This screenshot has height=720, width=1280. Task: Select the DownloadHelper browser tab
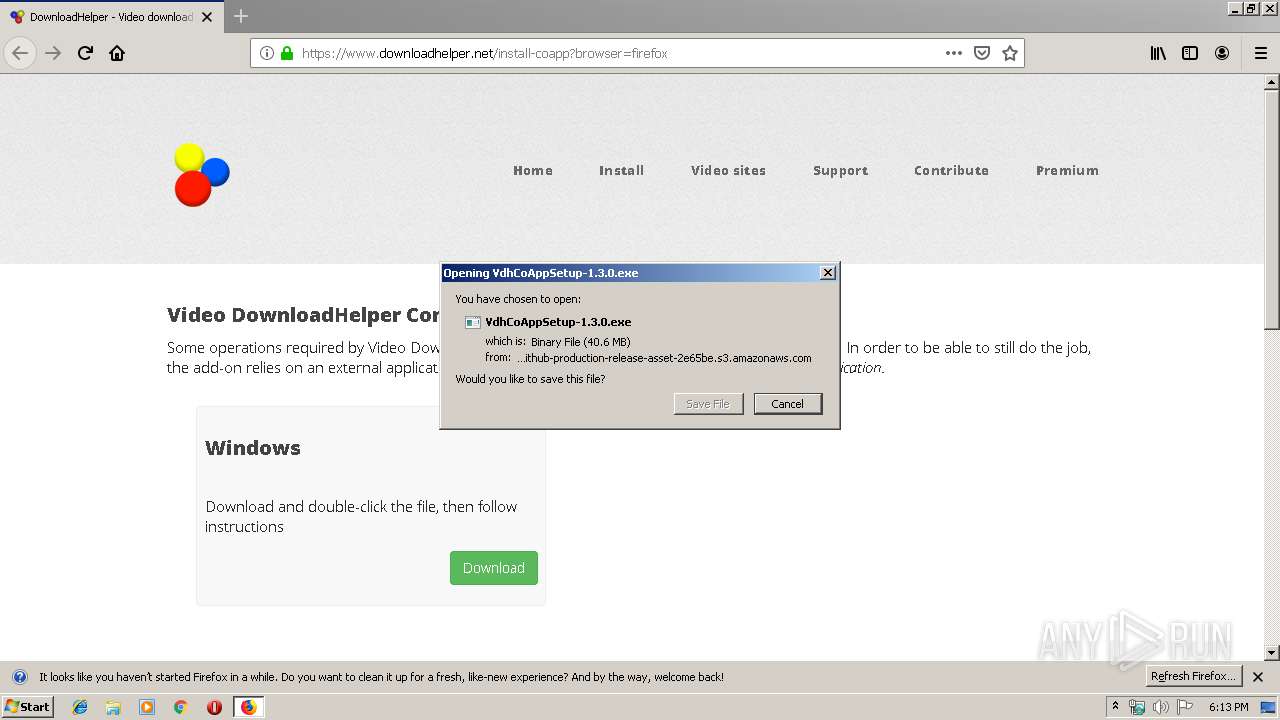[x=112, y=17]
